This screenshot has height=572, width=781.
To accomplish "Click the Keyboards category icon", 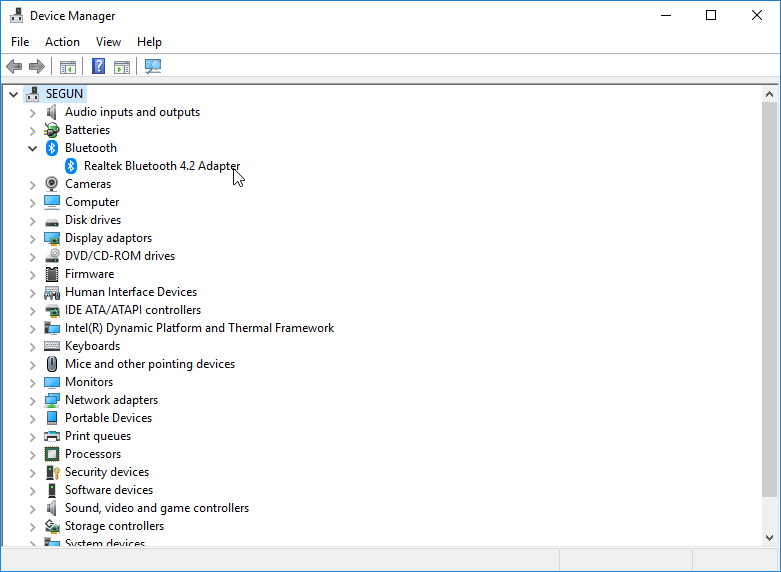I will click(x=52, y=346).
